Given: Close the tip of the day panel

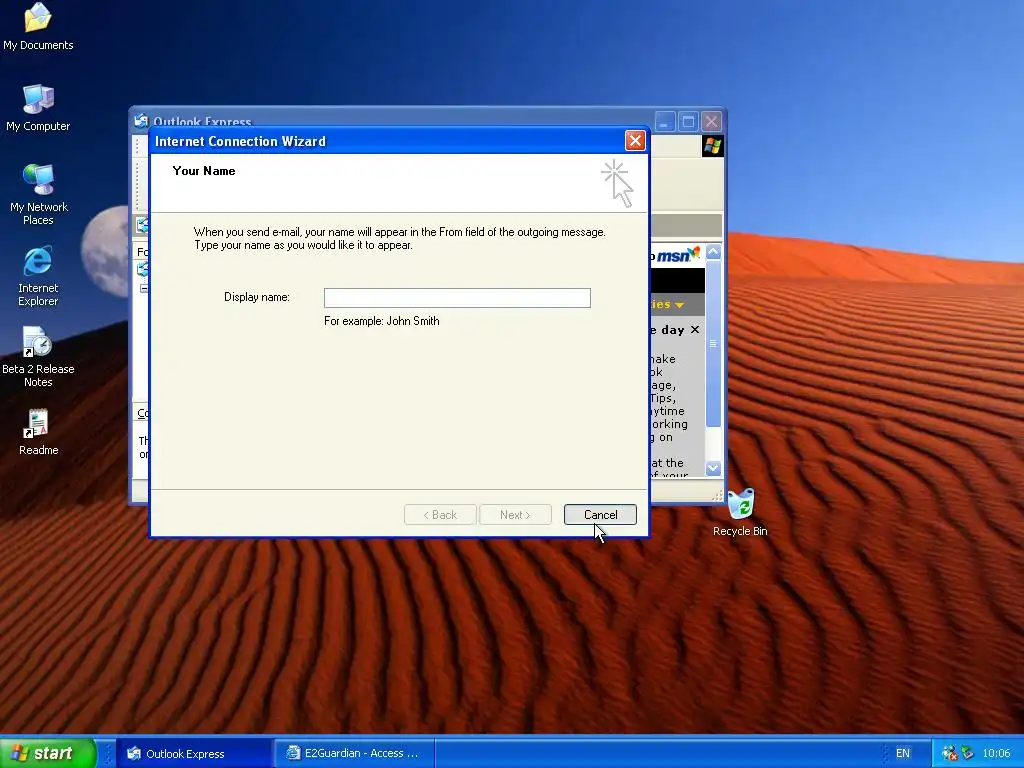Looking at the screenshot, I should point(695,330).
